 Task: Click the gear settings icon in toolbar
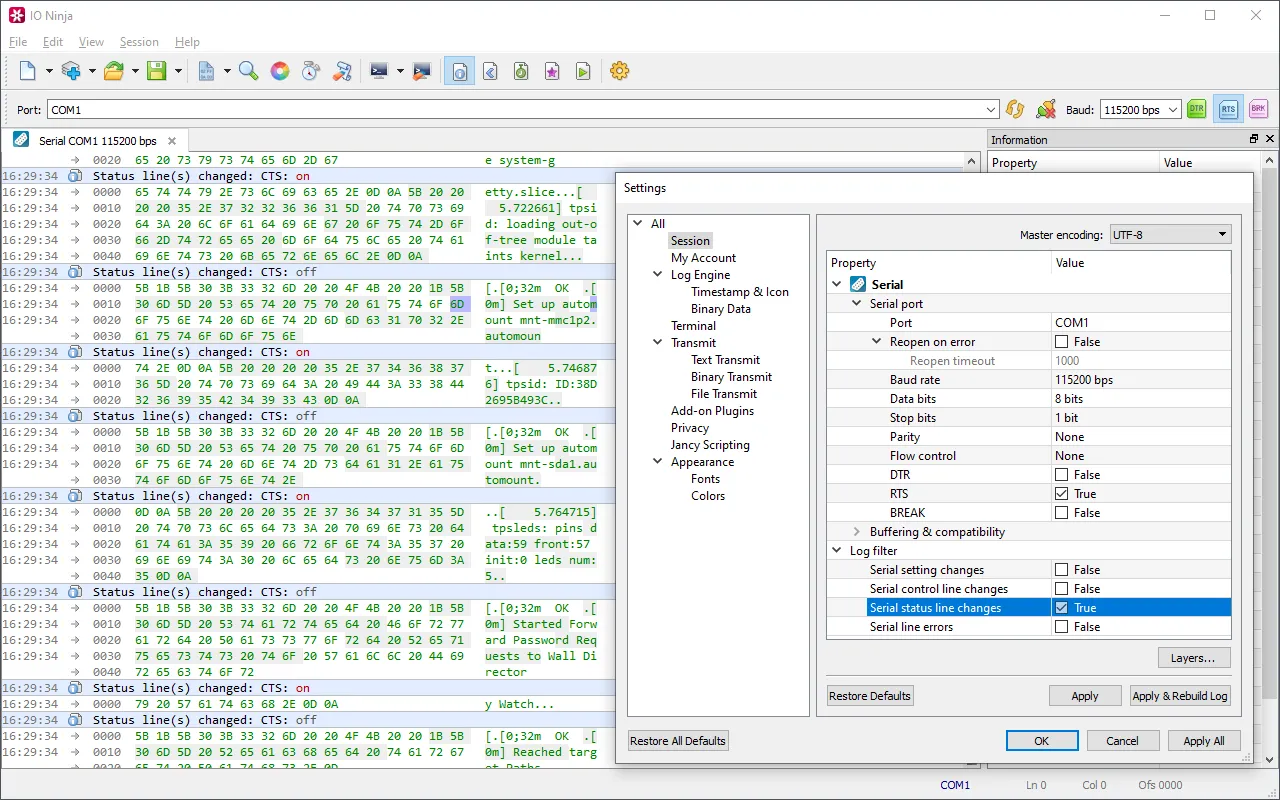(619, 71)
